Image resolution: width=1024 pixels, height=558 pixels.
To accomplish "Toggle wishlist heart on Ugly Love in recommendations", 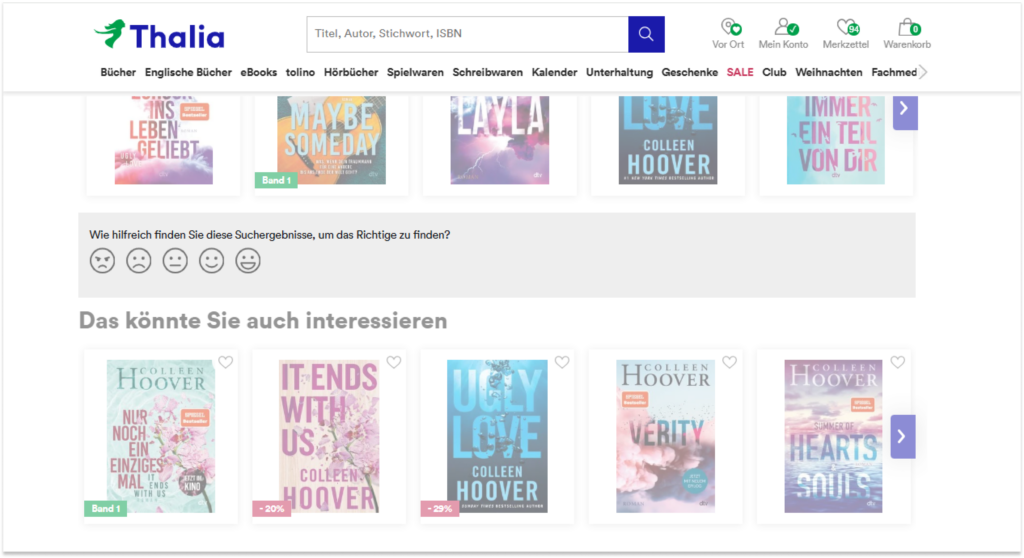I will (x=562, y=362).
